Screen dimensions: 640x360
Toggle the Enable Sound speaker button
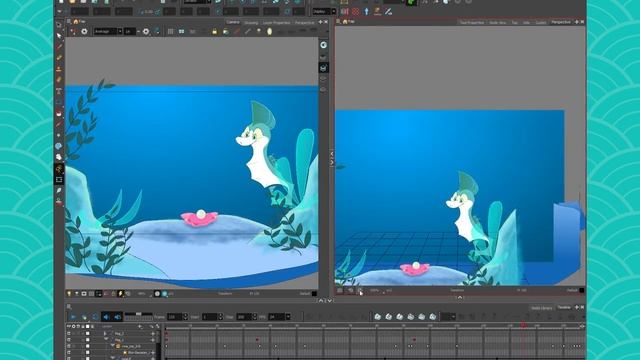107,317
